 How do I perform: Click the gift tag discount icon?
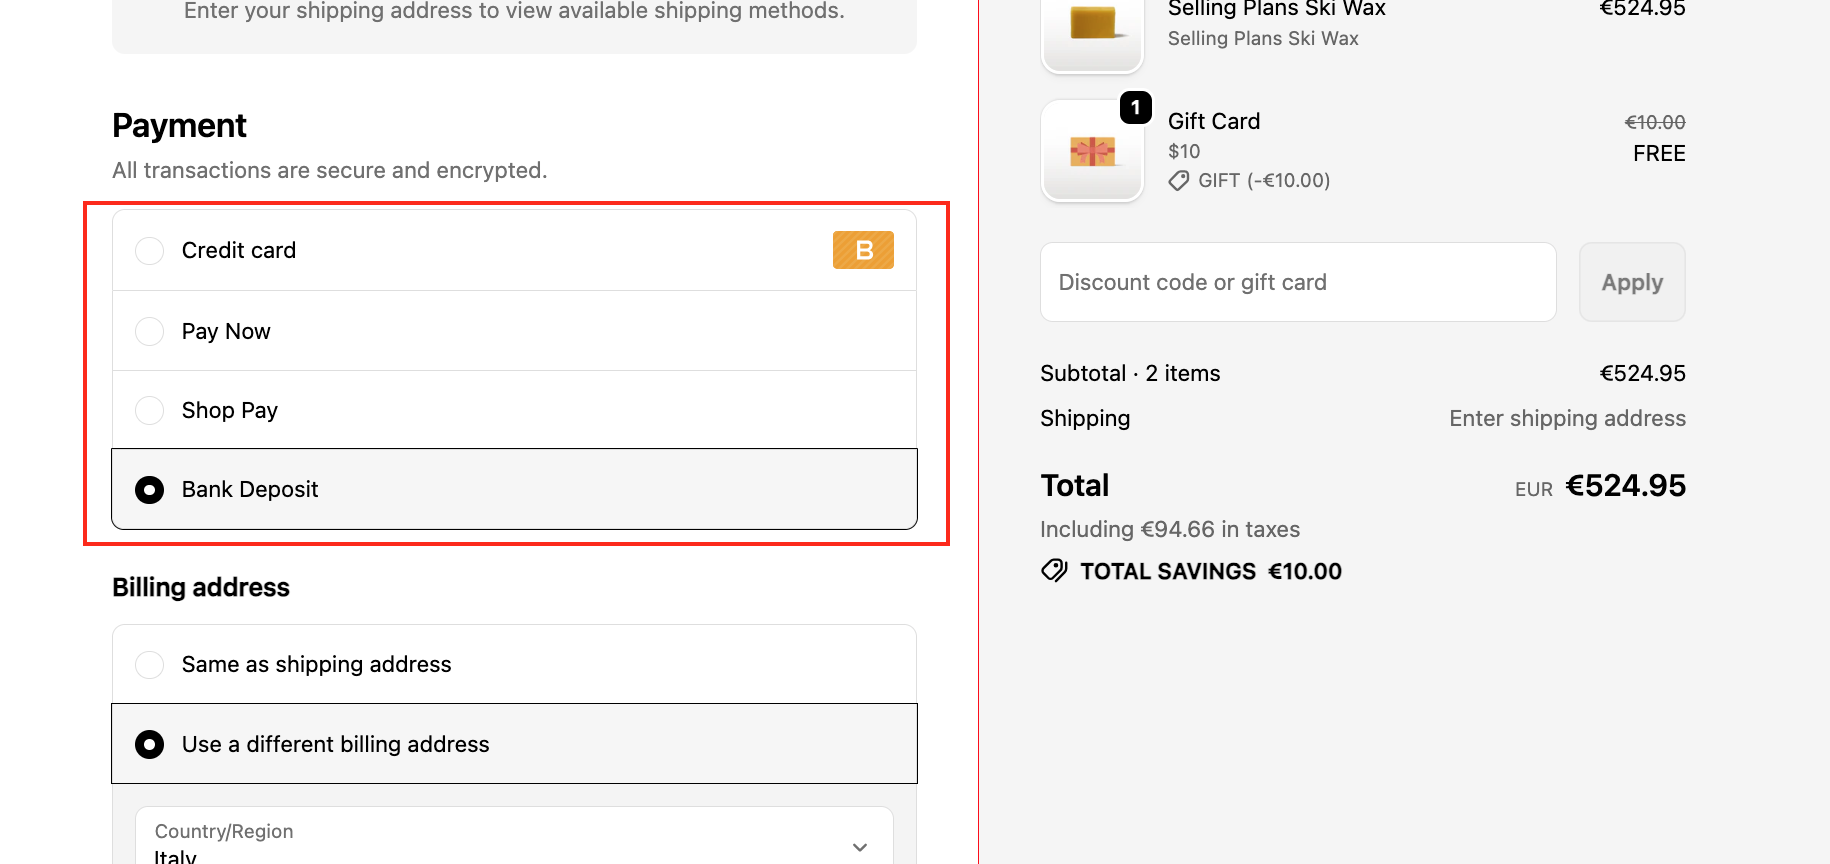point(1179,181)
